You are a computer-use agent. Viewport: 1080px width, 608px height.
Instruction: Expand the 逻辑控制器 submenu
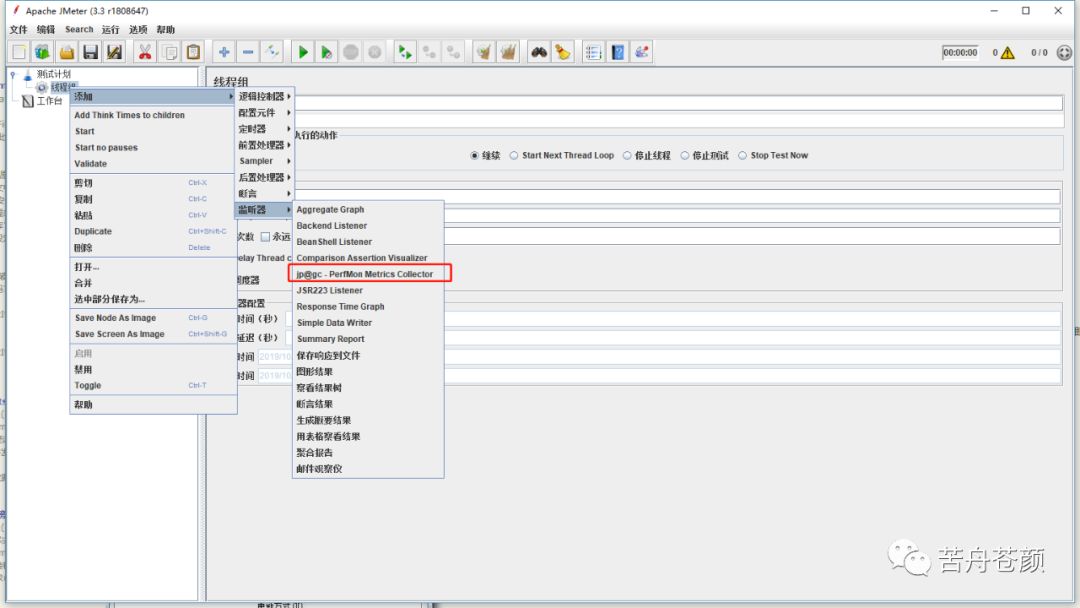[x=264, y=96]
